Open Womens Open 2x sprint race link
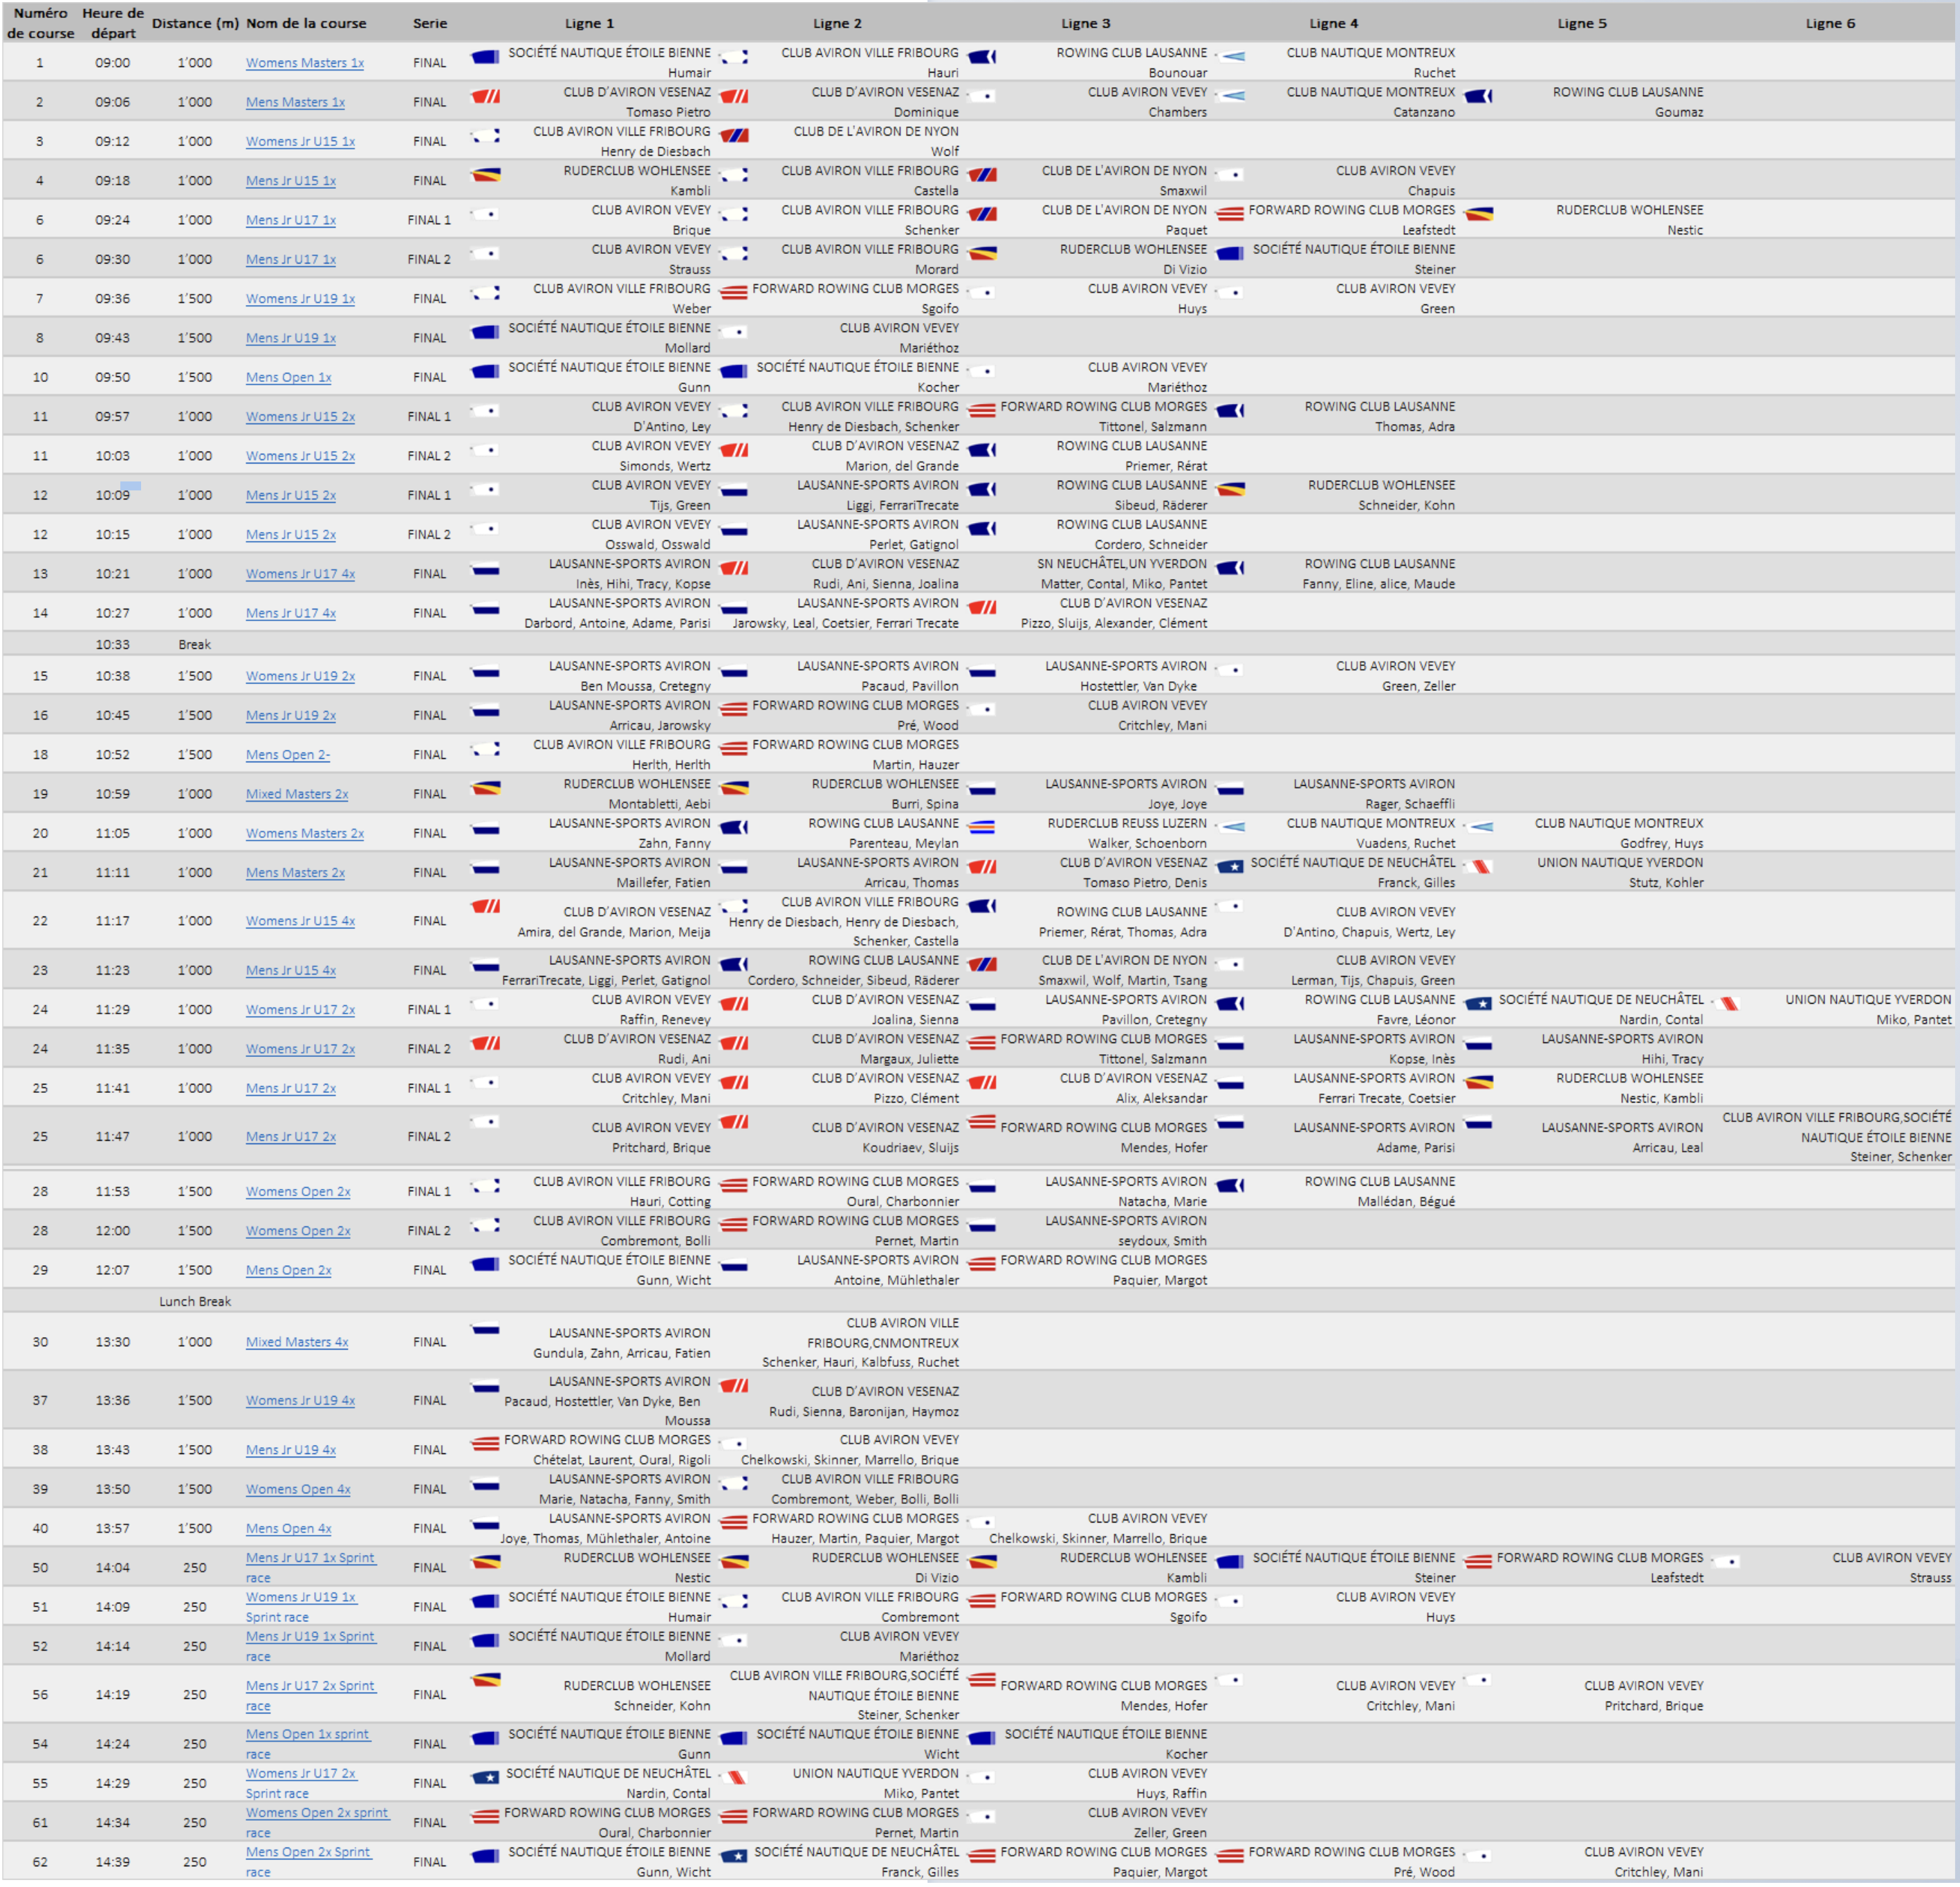Viewport: 1960px width, 1887px height. pos(317,1823)
